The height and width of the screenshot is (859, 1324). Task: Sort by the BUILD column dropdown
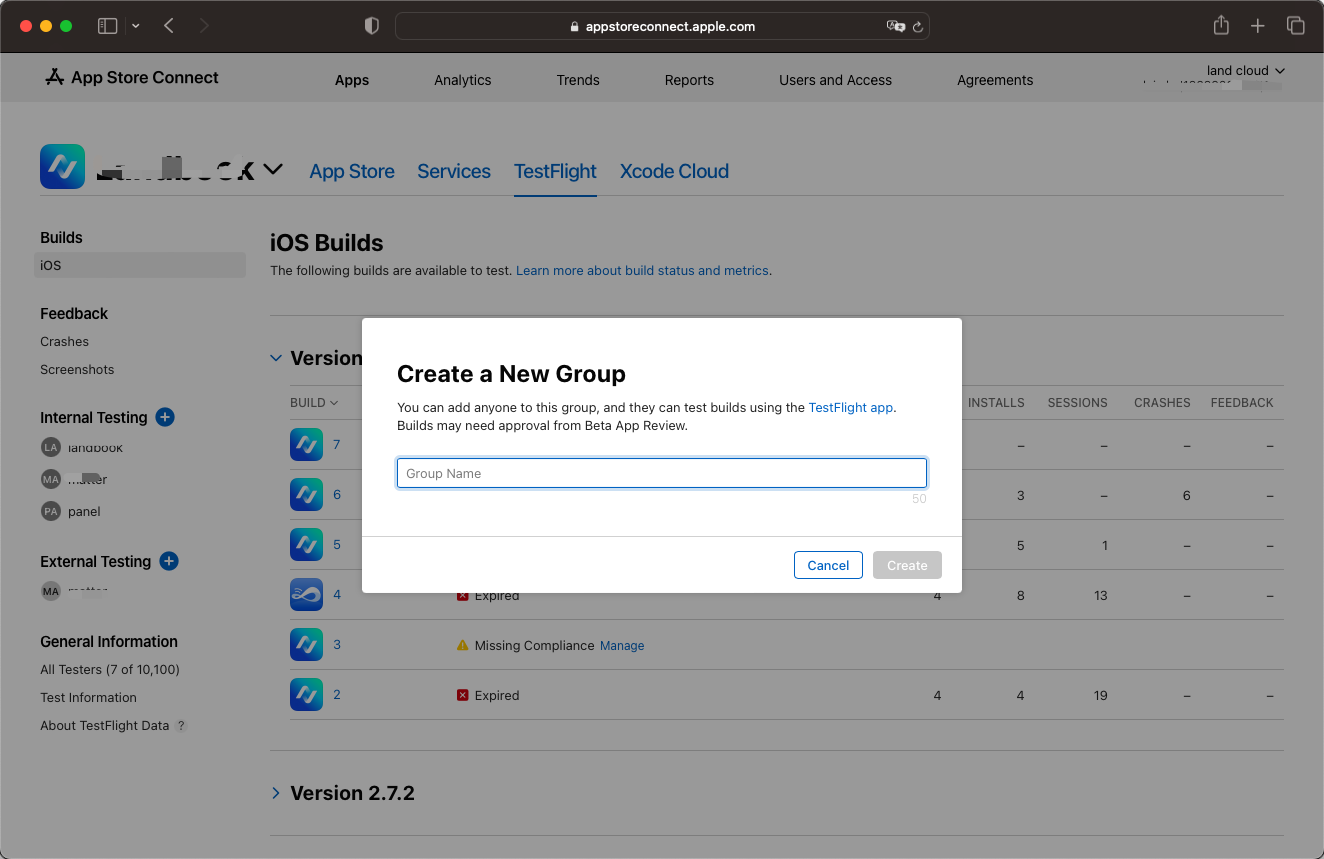point(314,402)
